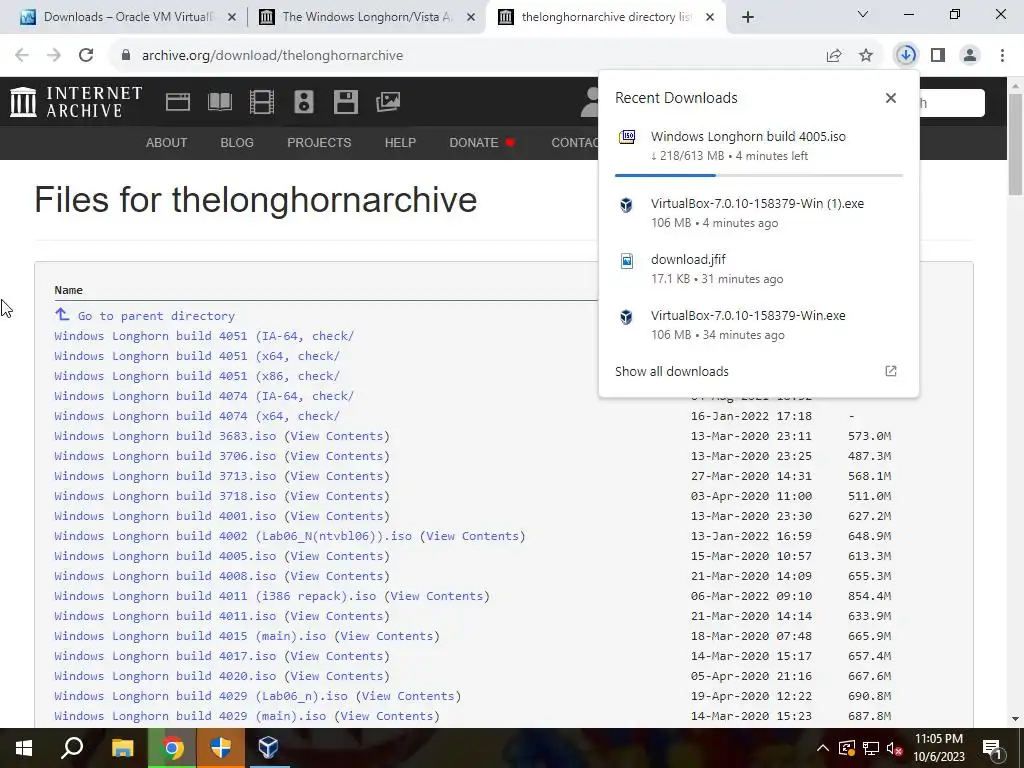1024x768 pixels.
Task: View Contents of build 4020.iso
Action: (x=336, y=676)
